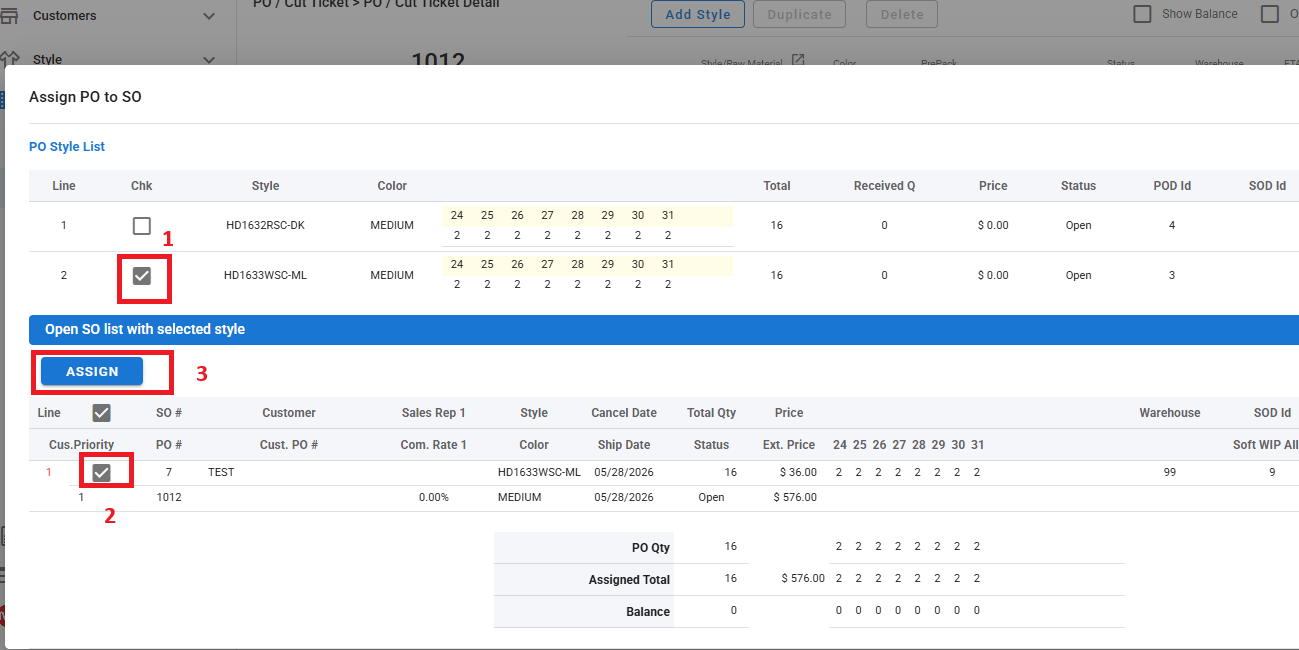1299x650 pixels.
Task: Click the $ 36.00 price cell
Action: pyautogui.click(x=798, y=472)
